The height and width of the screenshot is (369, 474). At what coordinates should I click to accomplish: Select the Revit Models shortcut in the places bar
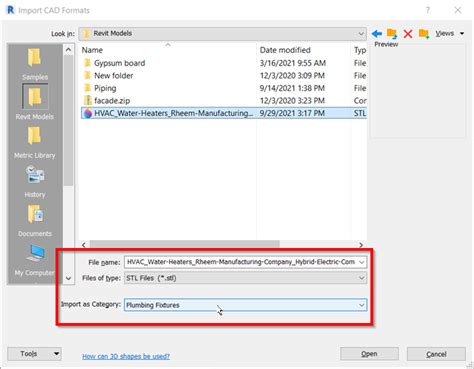tap(35, 102)
